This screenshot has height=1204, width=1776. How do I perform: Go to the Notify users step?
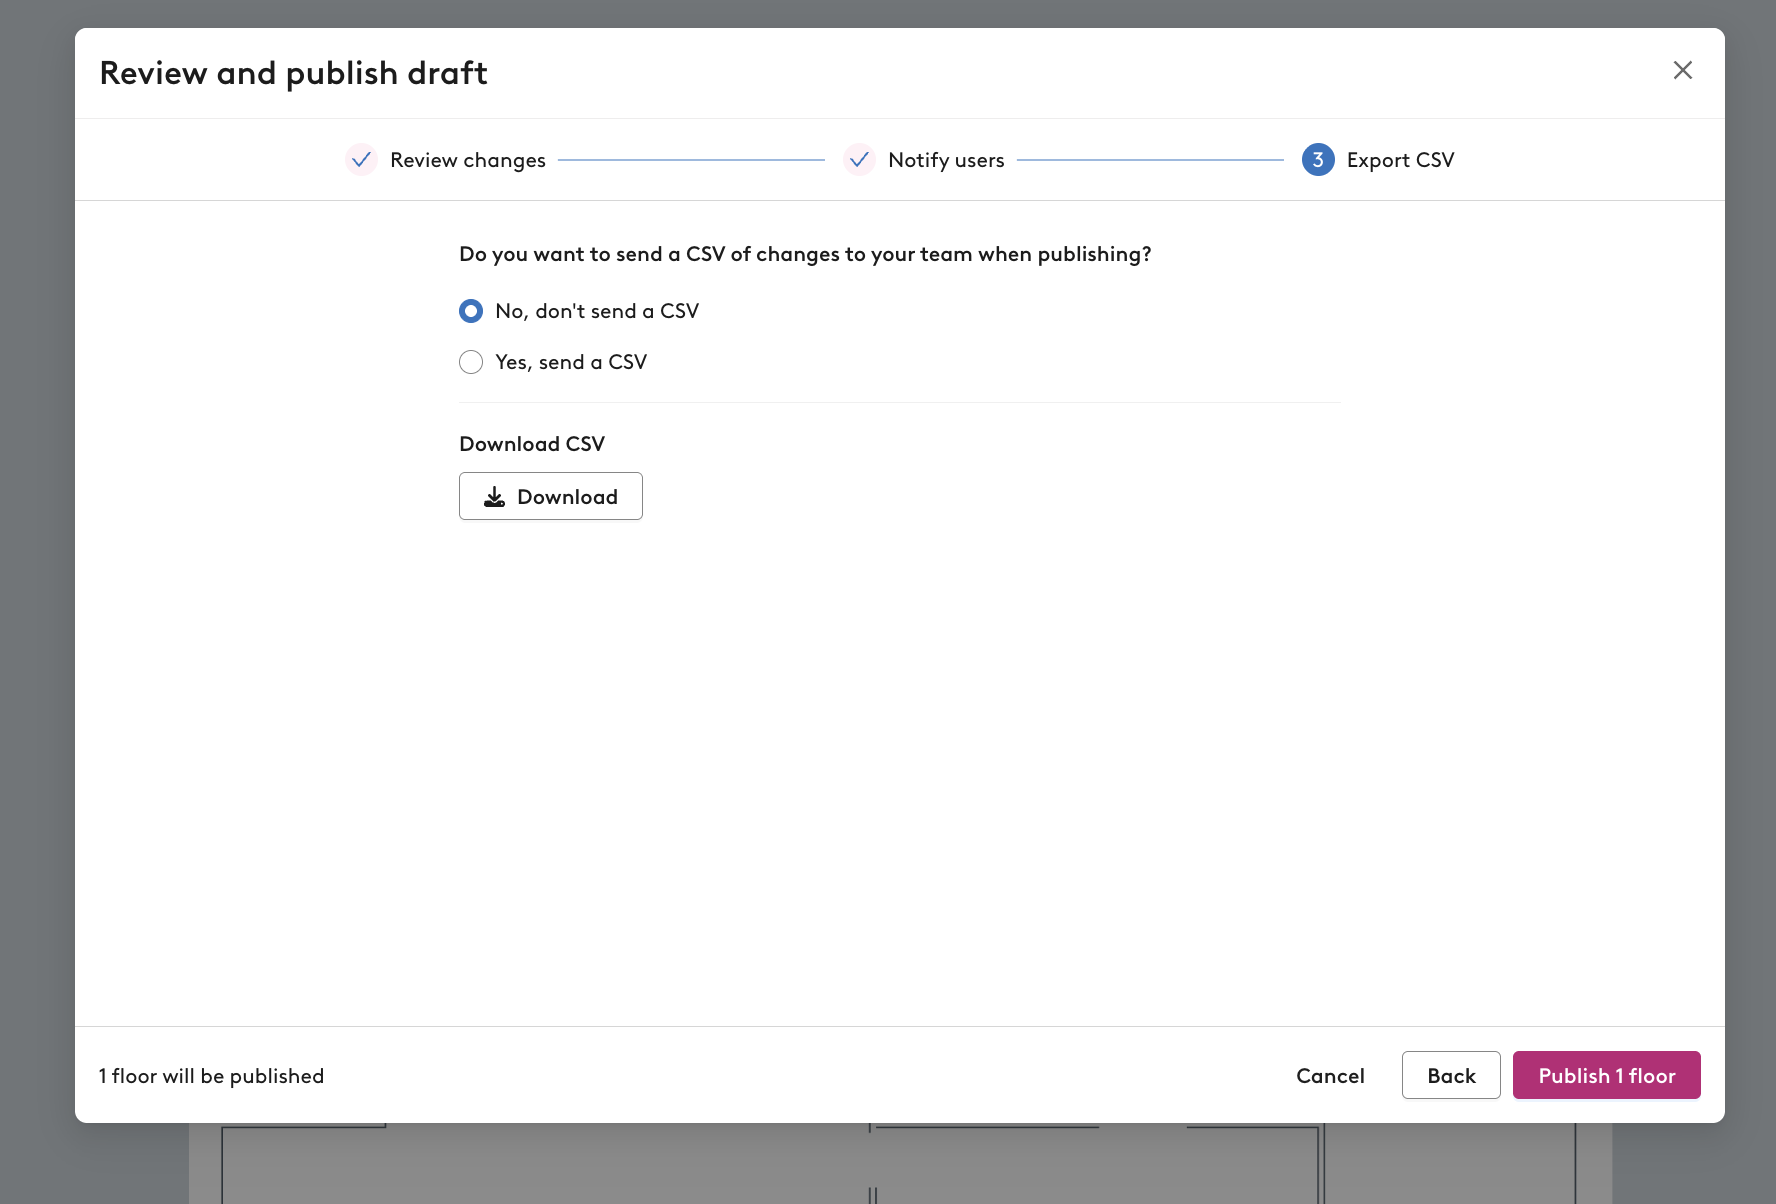pos(946,160)
